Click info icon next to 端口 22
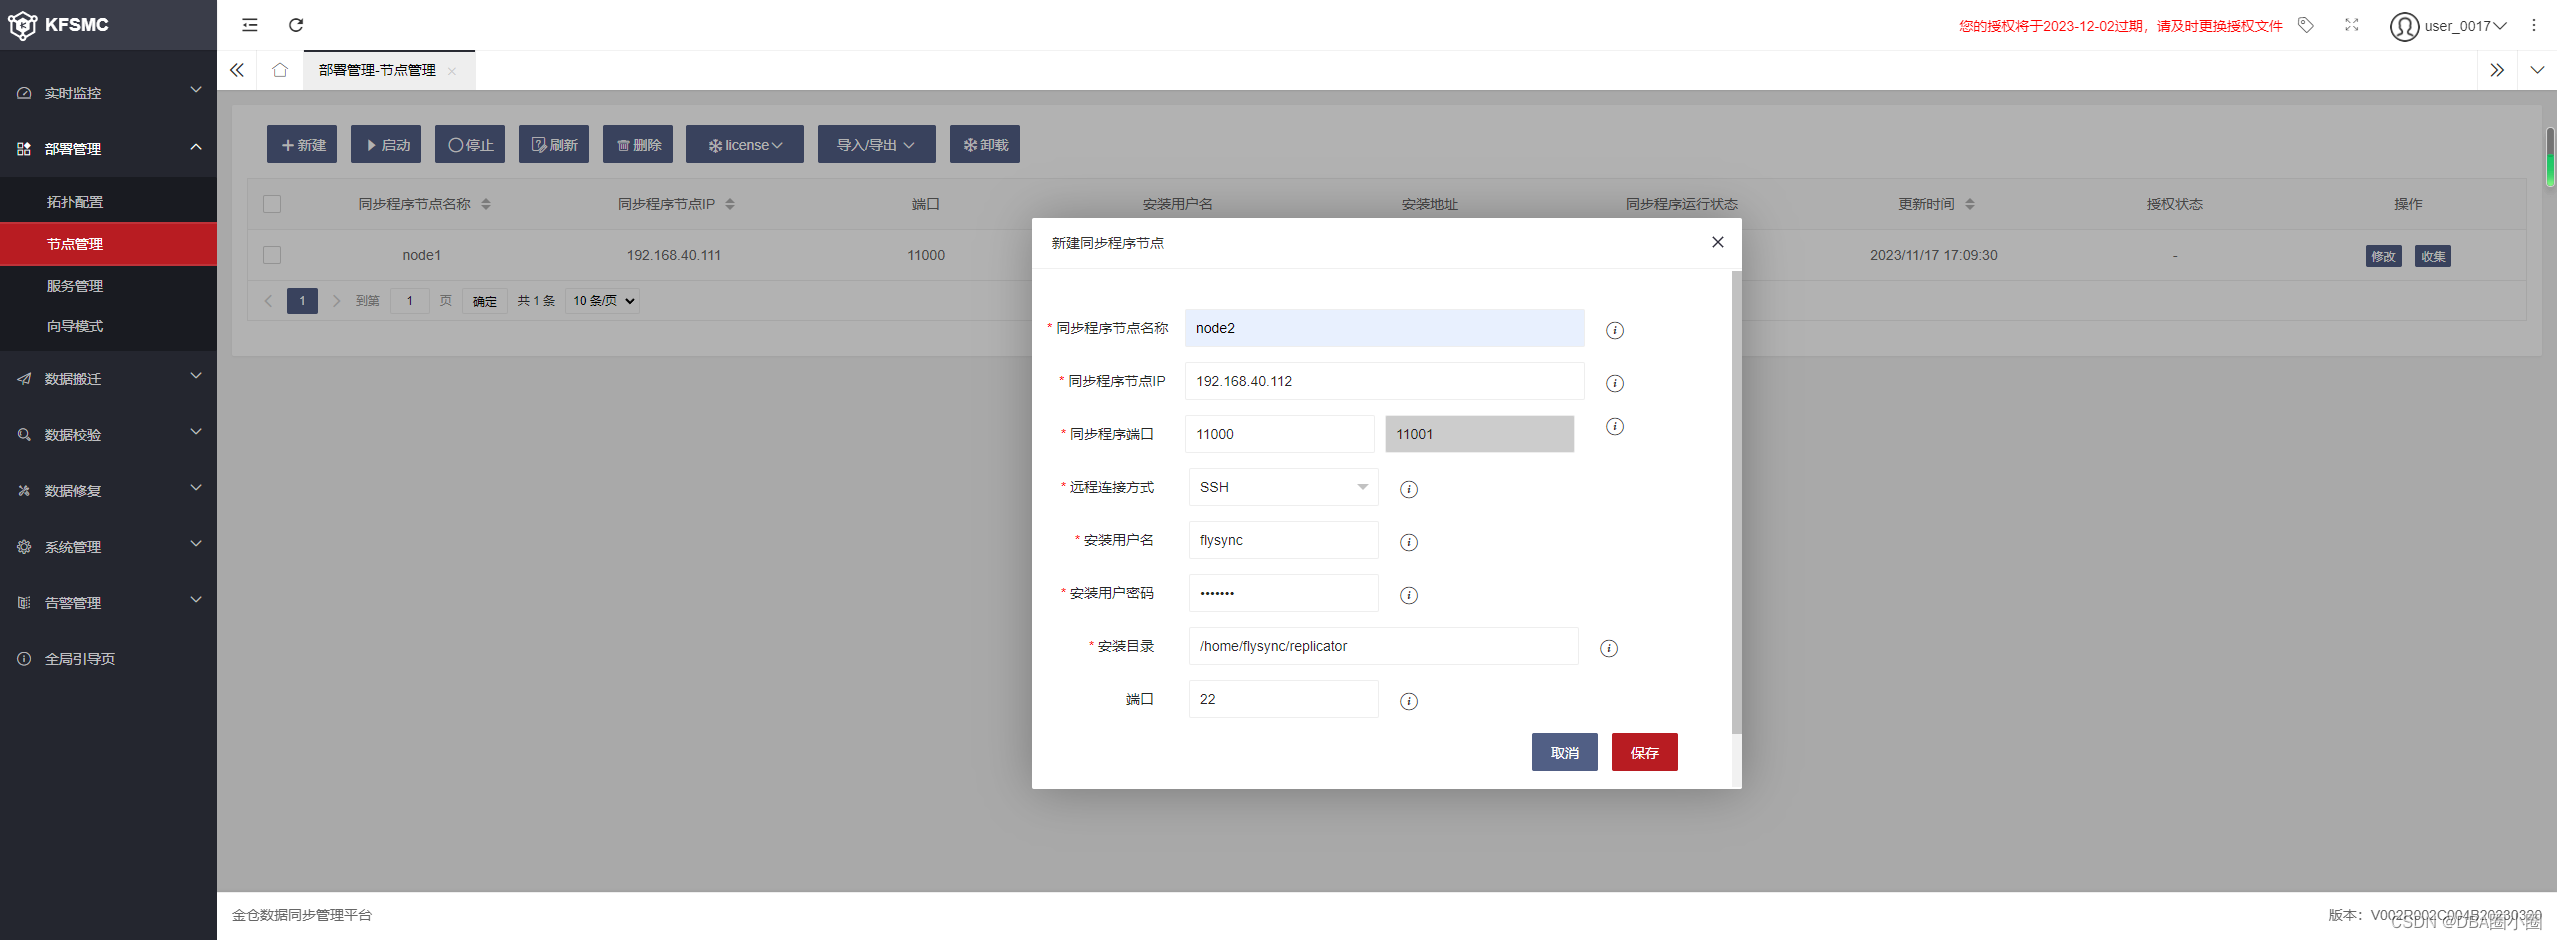2557x940 pixels. point(1409,702)
